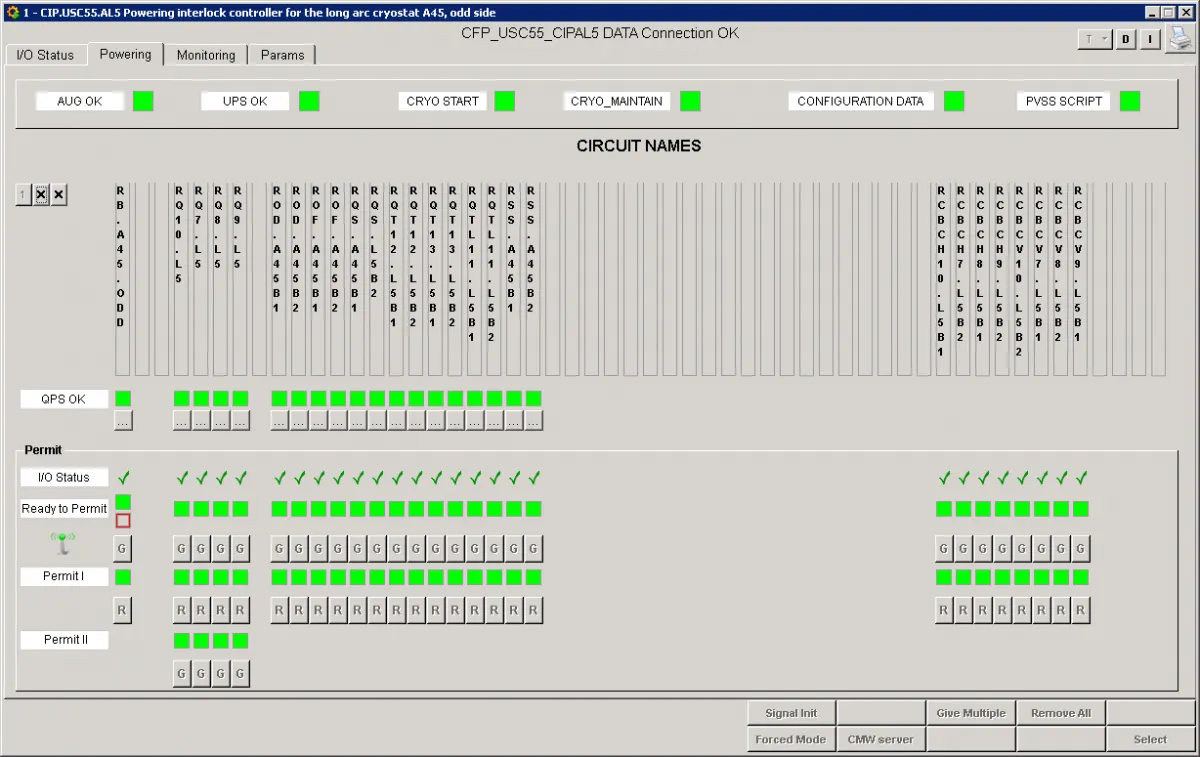Image resolution: width=1200 pixels, height=757 pixels.
Task: Expand QPS '...' details for RQ10.L5
Action: point(181,421)
